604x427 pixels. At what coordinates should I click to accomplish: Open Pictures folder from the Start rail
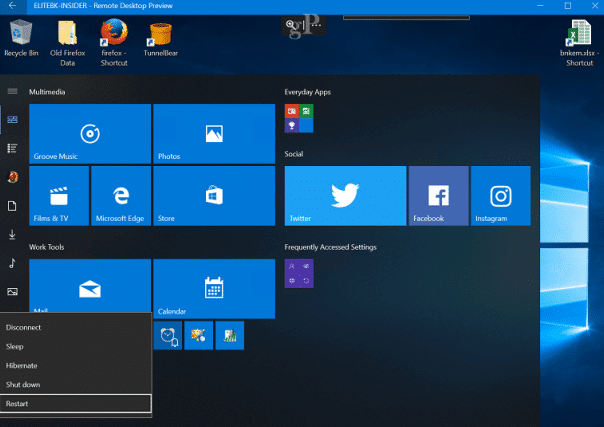click(12, 292)
